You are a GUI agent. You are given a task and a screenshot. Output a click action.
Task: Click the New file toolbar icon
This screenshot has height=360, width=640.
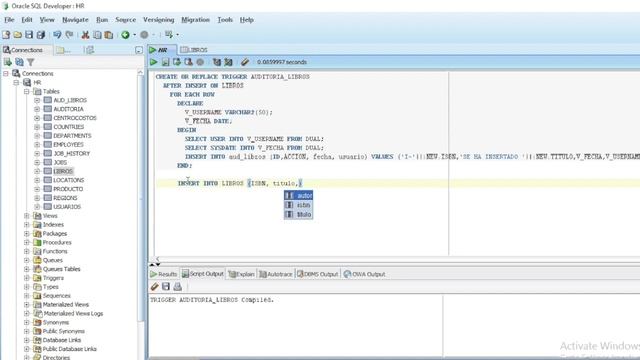(x=6, y=35)
